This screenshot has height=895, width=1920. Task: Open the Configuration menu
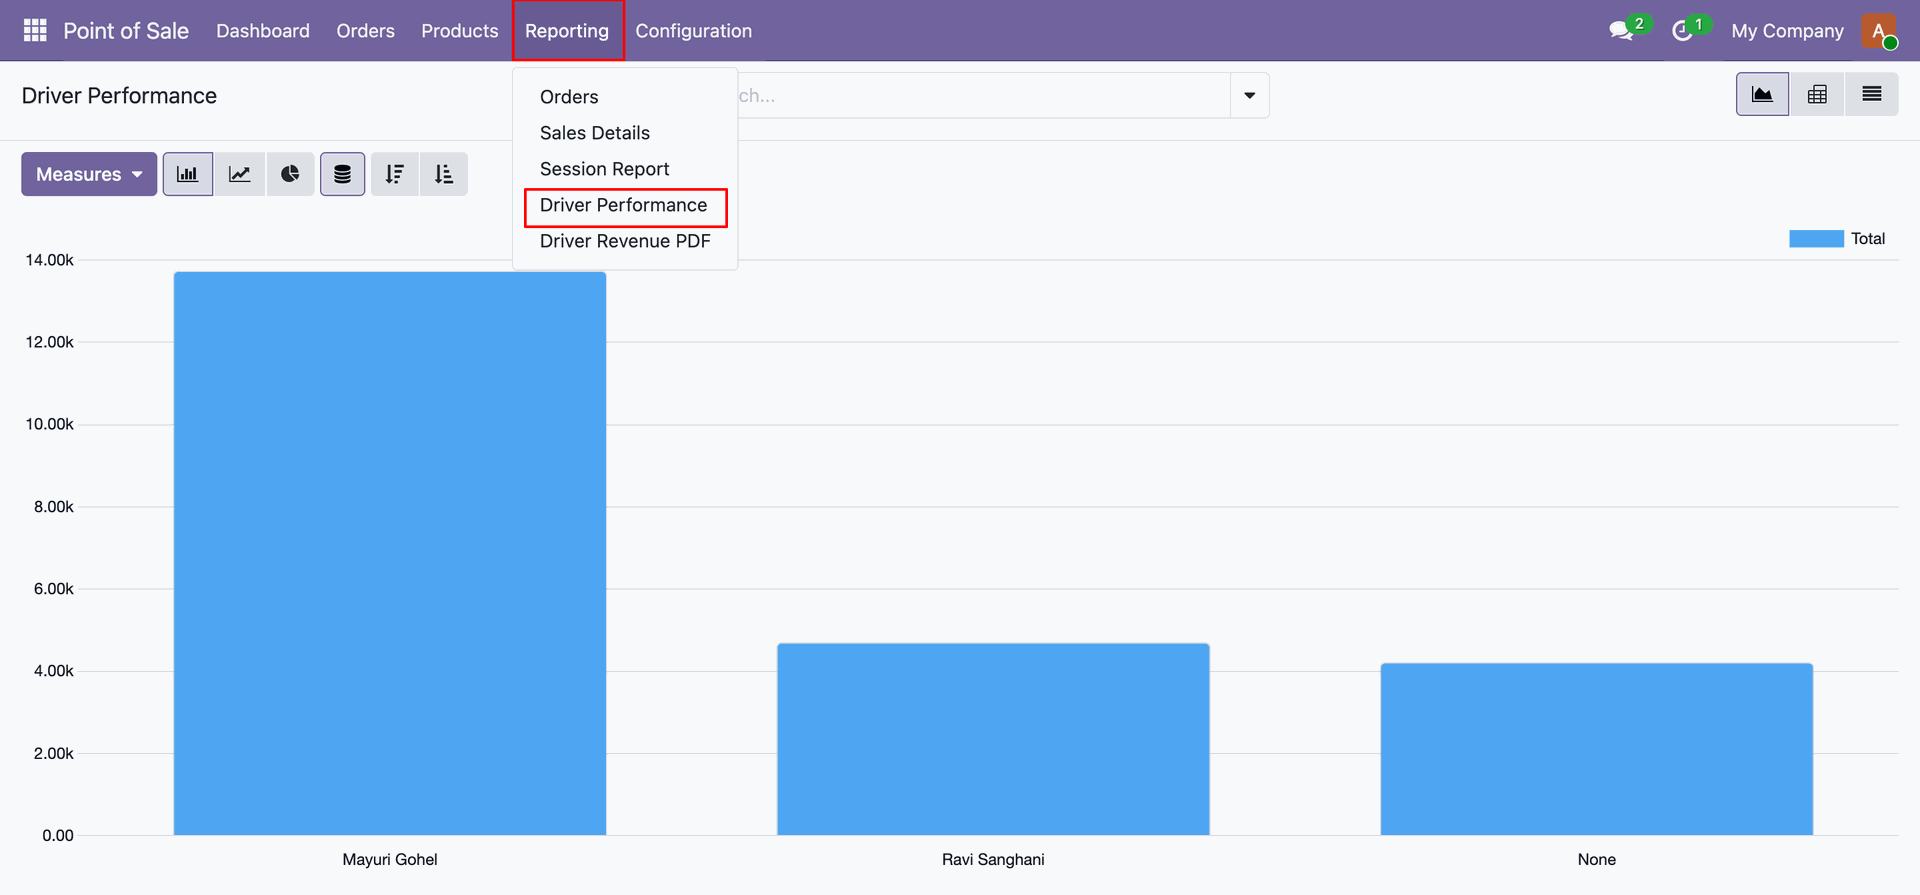pyautogui.click(x=694, y=31)
